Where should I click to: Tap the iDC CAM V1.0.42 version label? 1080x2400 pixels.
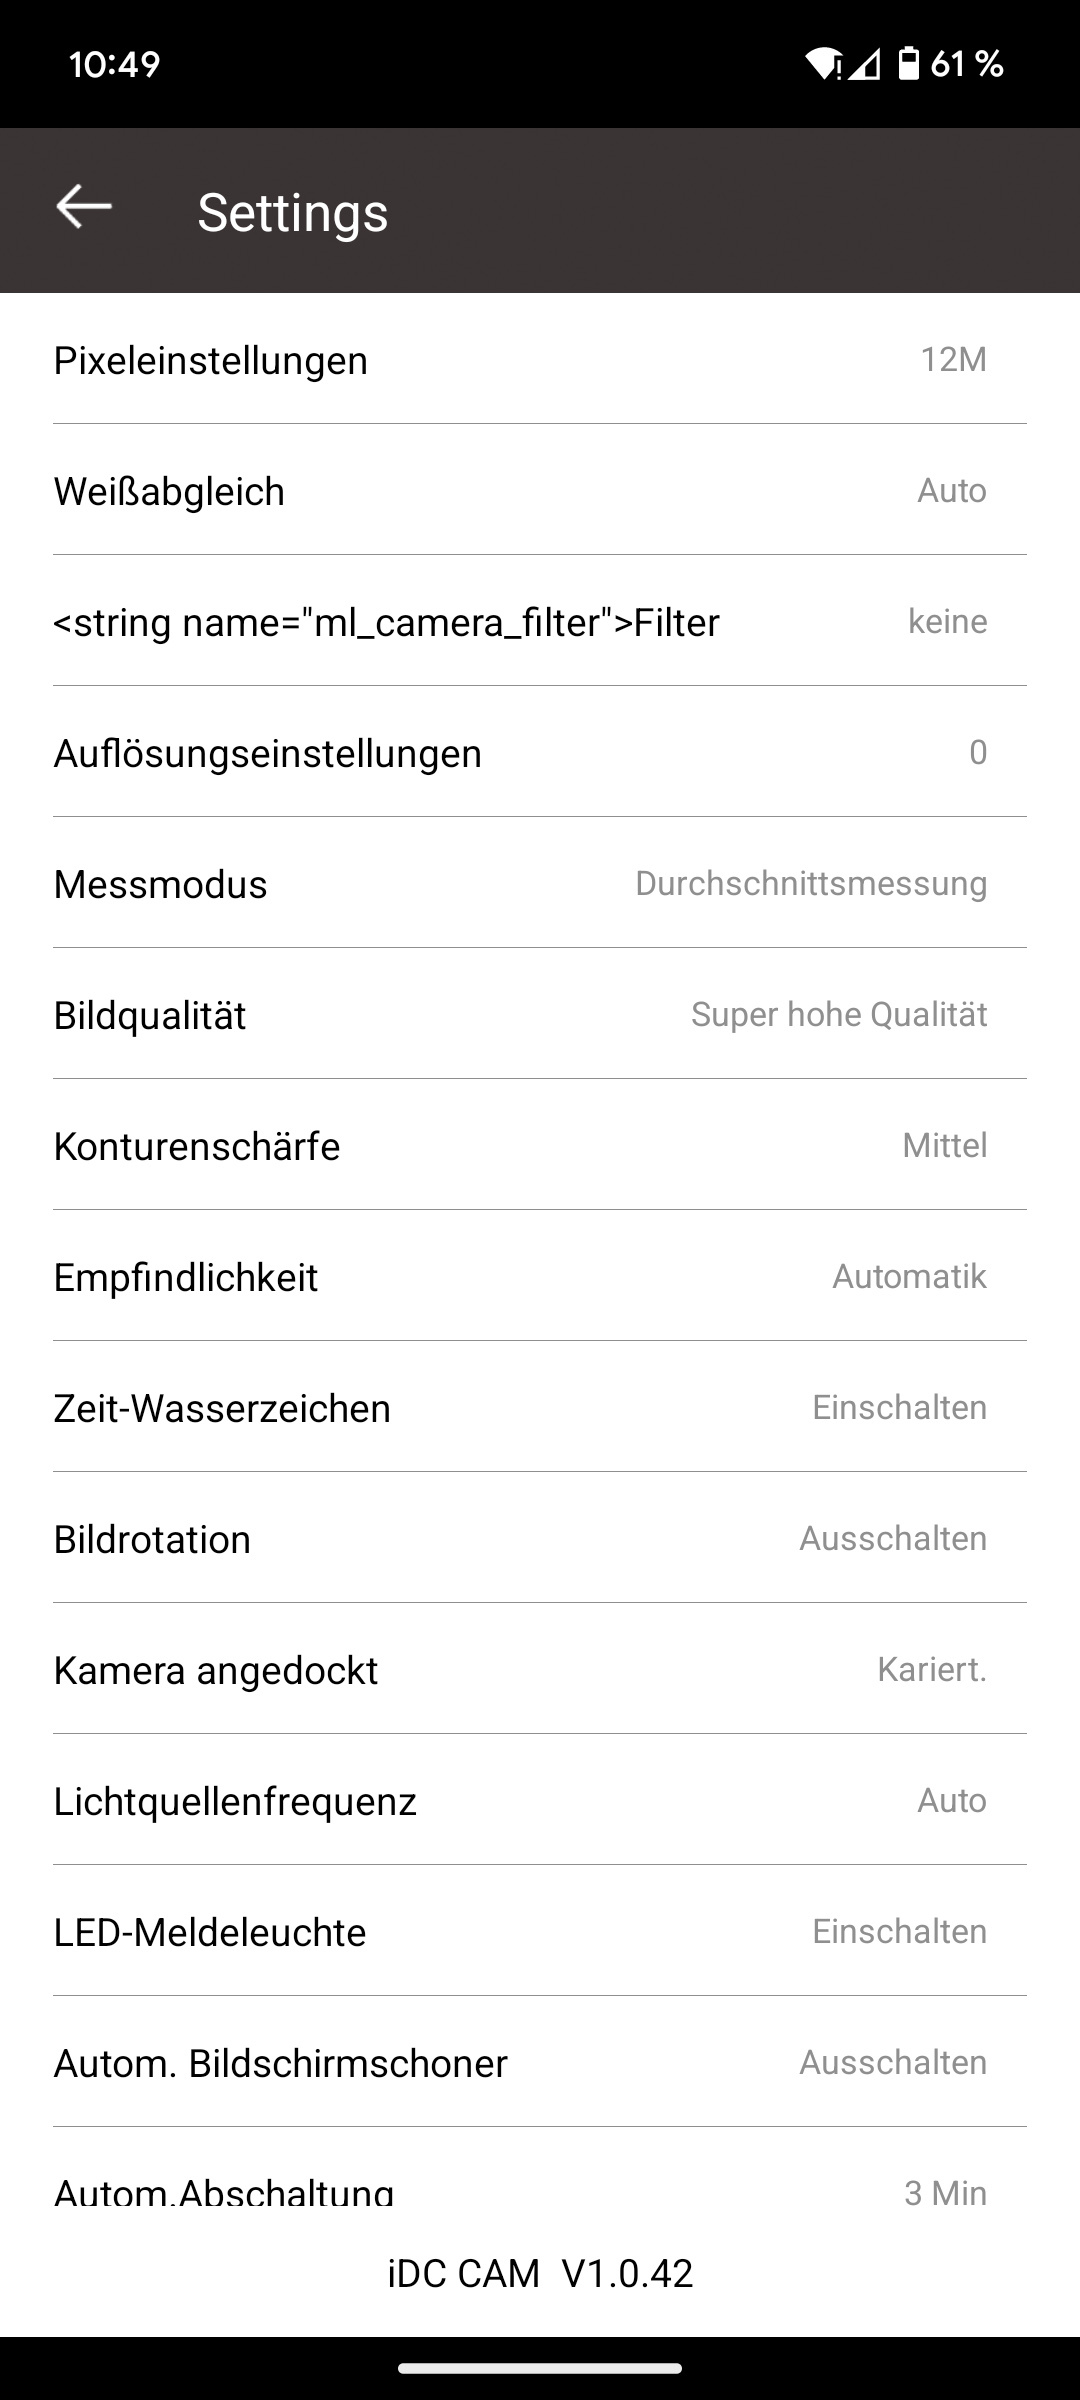point(540,2274)
